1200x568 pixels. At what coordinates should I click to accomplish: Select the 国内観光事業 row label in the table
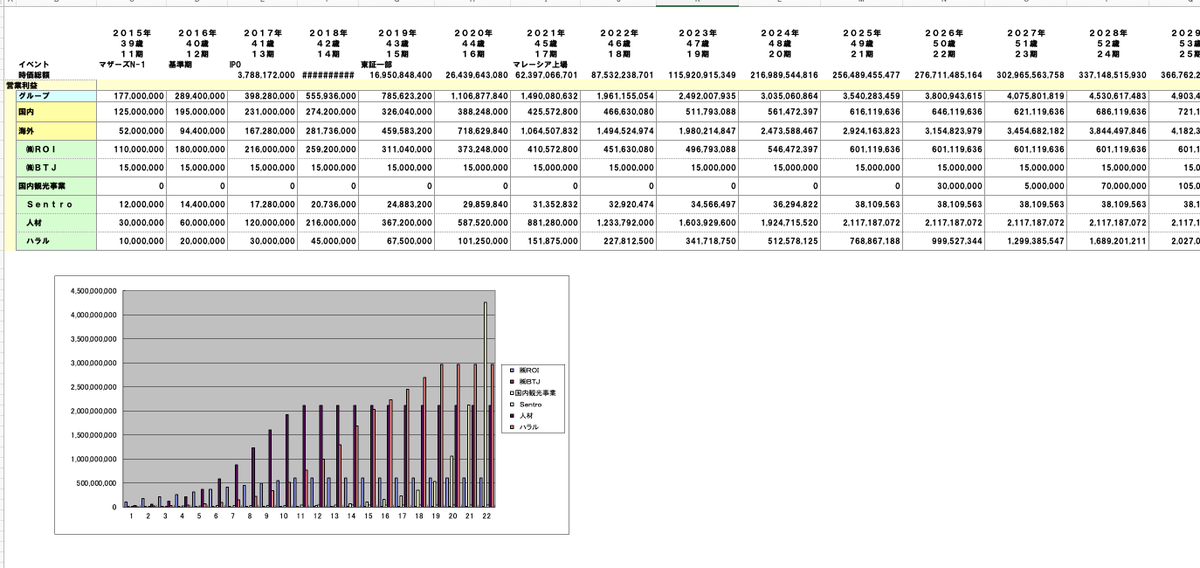[x=54, y=185]
